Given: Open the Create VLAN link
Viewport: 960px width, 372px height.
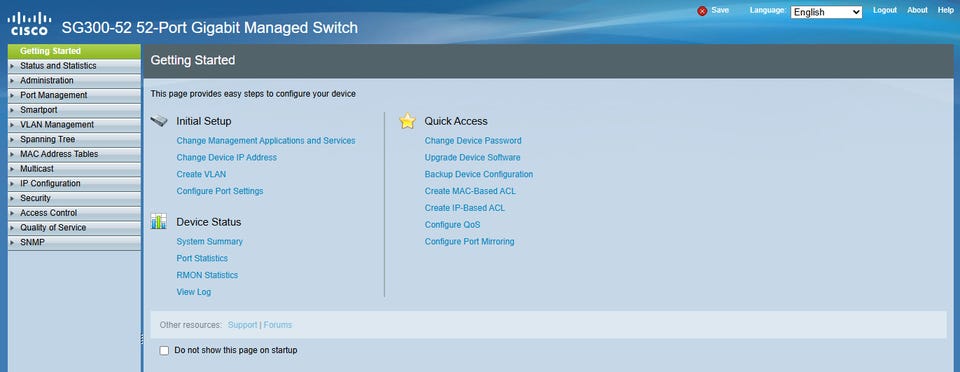Looking at the screenshot, I should click(x=201, y=174).
